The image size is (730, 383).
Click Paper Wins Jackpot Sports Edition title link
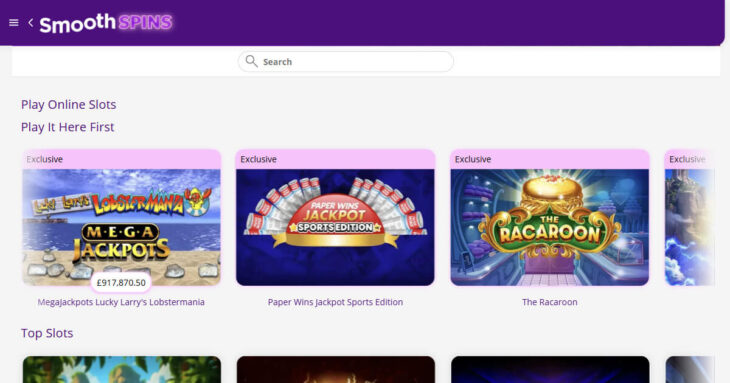point(335,302)
